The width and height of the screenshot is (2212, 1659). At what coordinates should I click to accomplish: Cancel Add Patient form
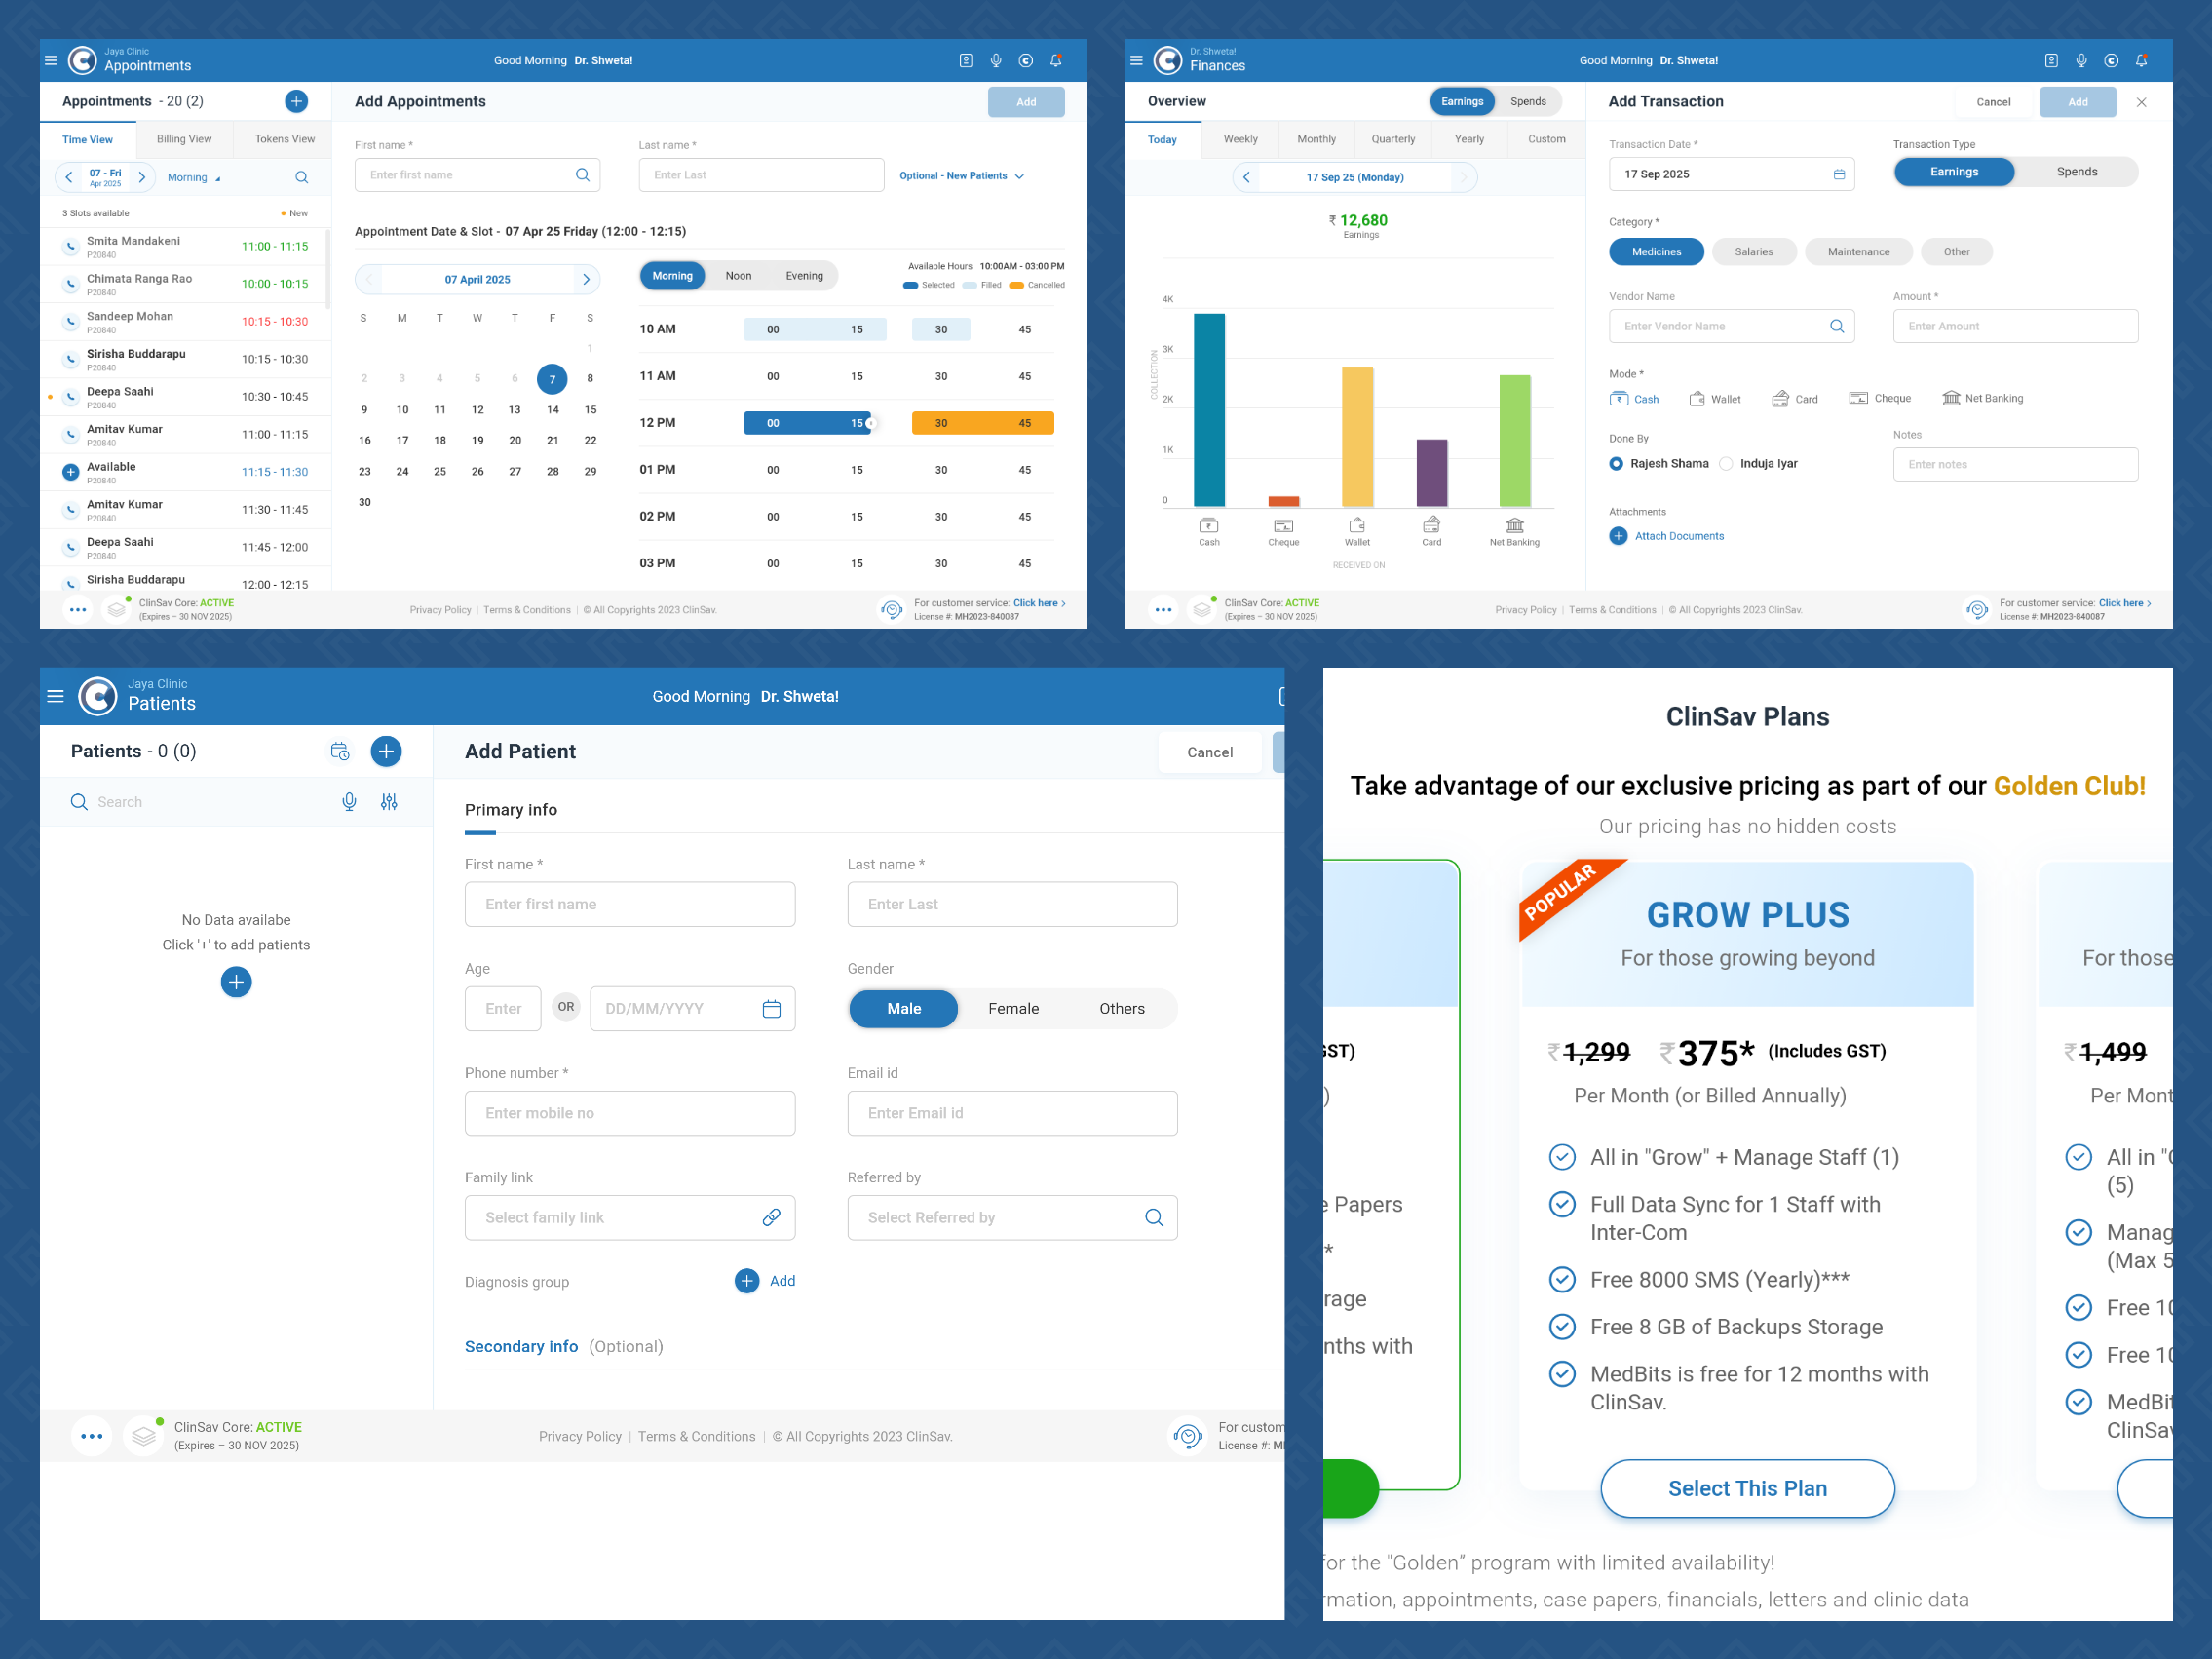click(1210, 752)
